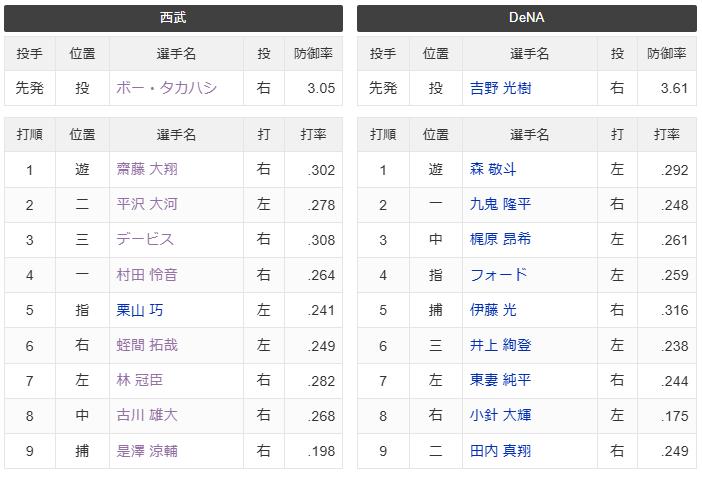This screenshot has height=478, width=702.
Task: View 村田 怜音 player details
Action: coord(147,275)
